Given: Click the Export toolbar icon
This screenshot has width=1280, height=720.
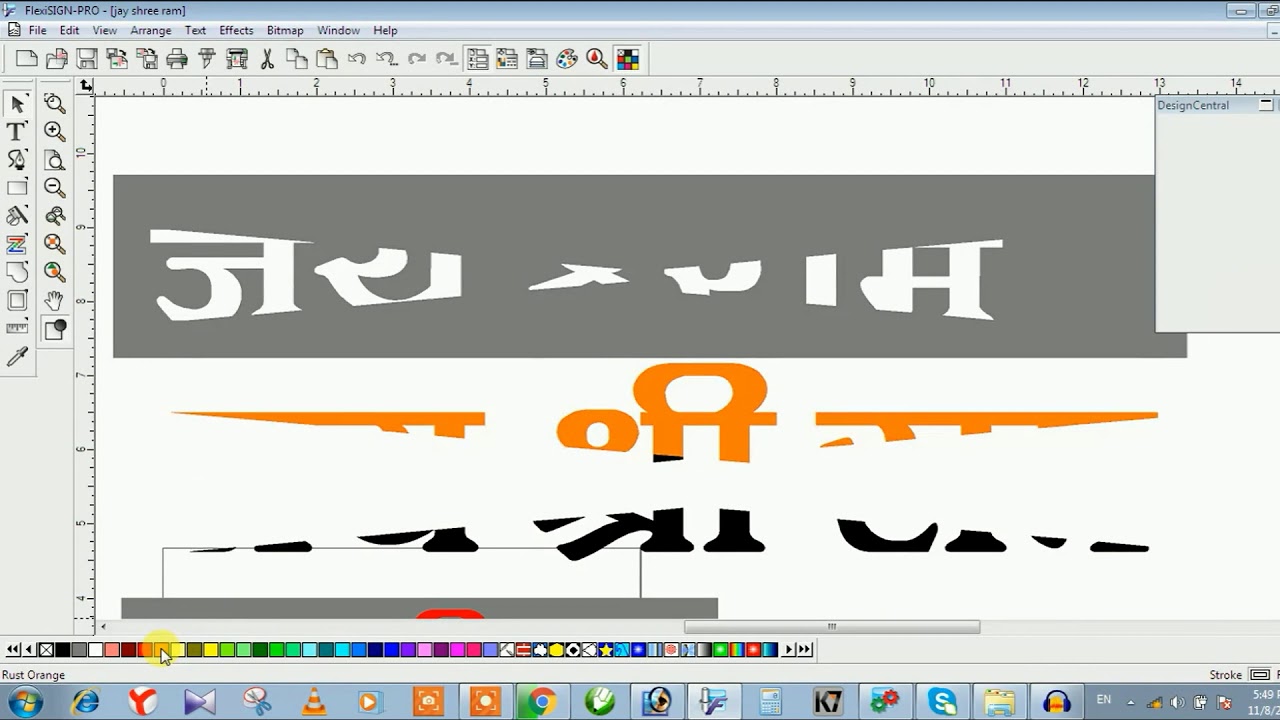Looking at the screenshot, I should (x=147, y=59).
